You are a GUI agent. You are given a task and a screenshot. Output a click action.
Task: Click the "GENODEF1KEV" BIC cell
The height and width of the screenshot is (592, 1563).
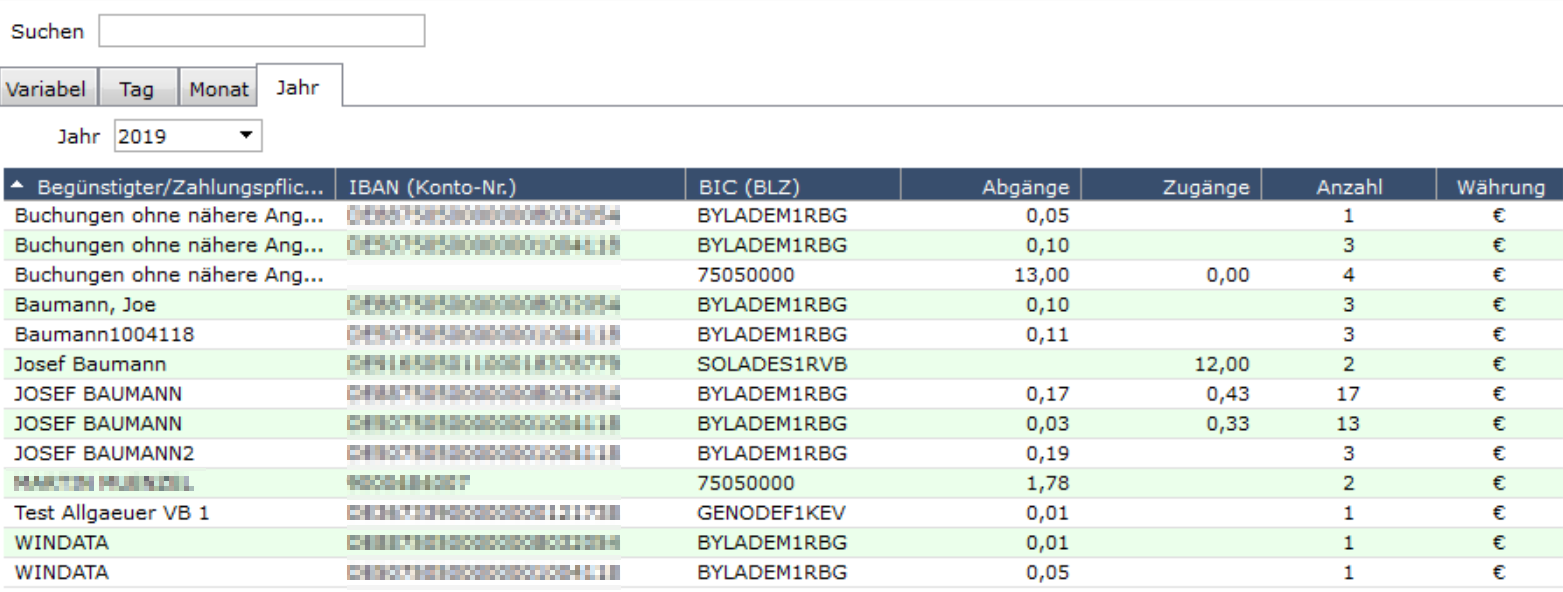[772, 513]
